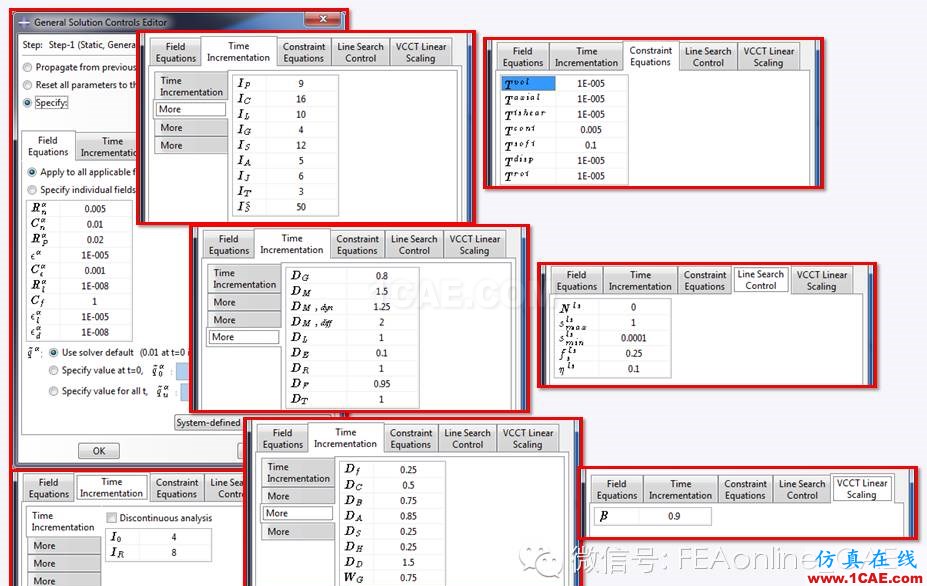Select Specify value for all t option
Viewport: 927px width, 586px height.
[x=53, y=391]
